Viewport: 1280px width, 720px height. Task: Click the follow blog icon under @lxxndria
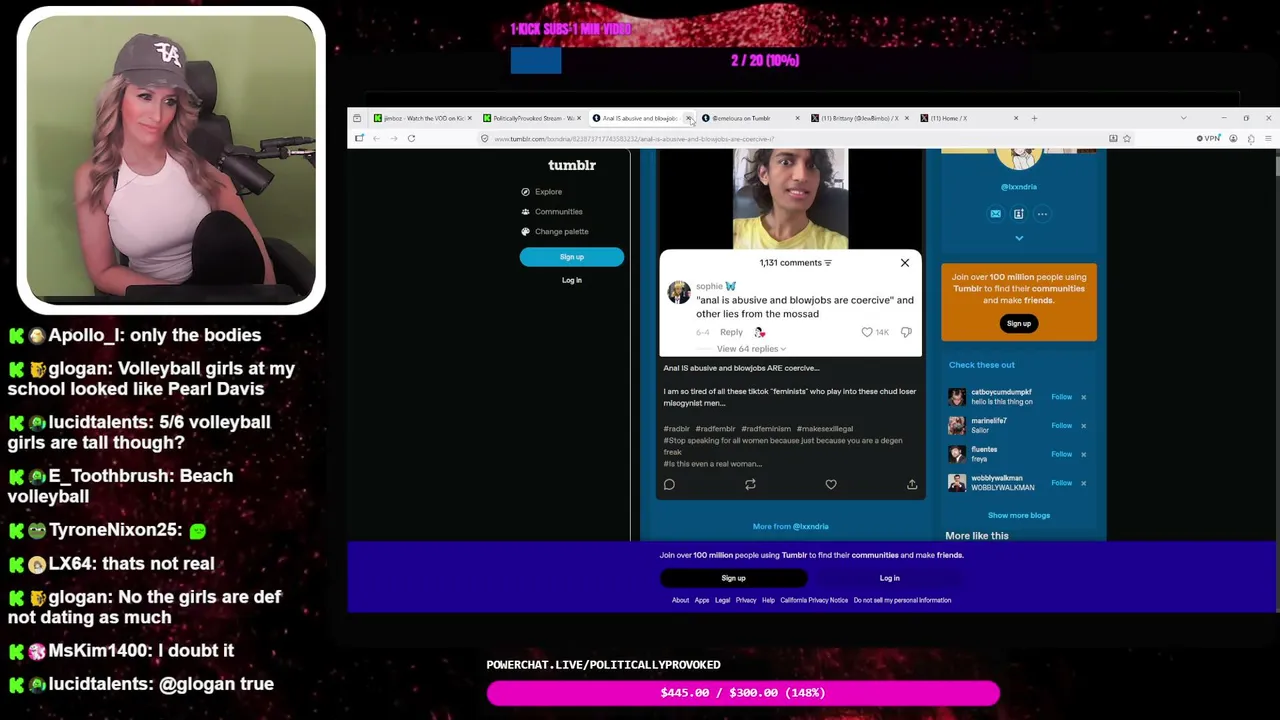click(1018, 214)
